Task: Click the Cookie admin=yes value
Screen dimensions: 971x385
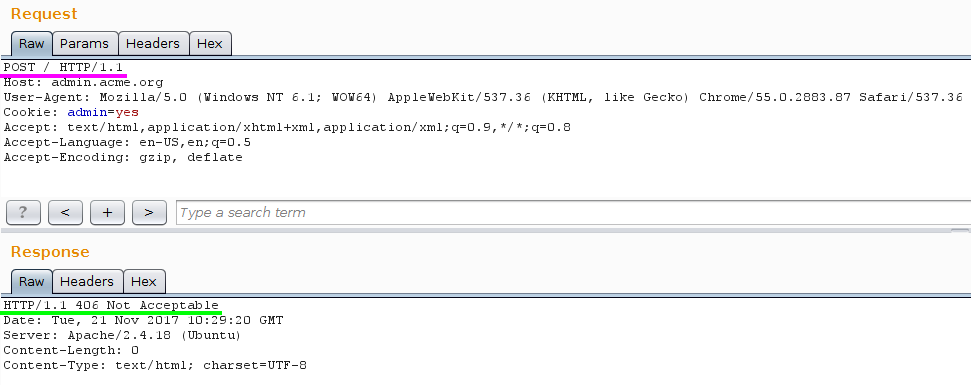Action: (x=103, y=112)
